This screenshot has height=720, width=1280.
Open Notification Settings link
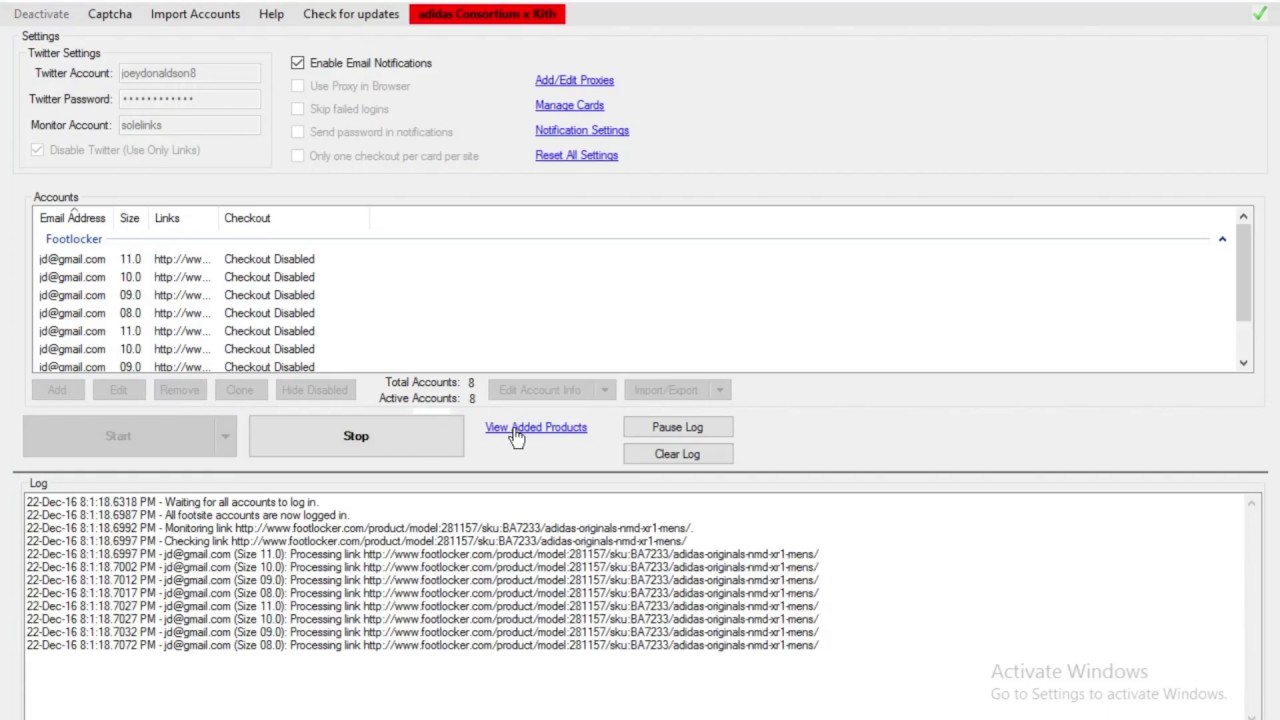click(582, 130)
